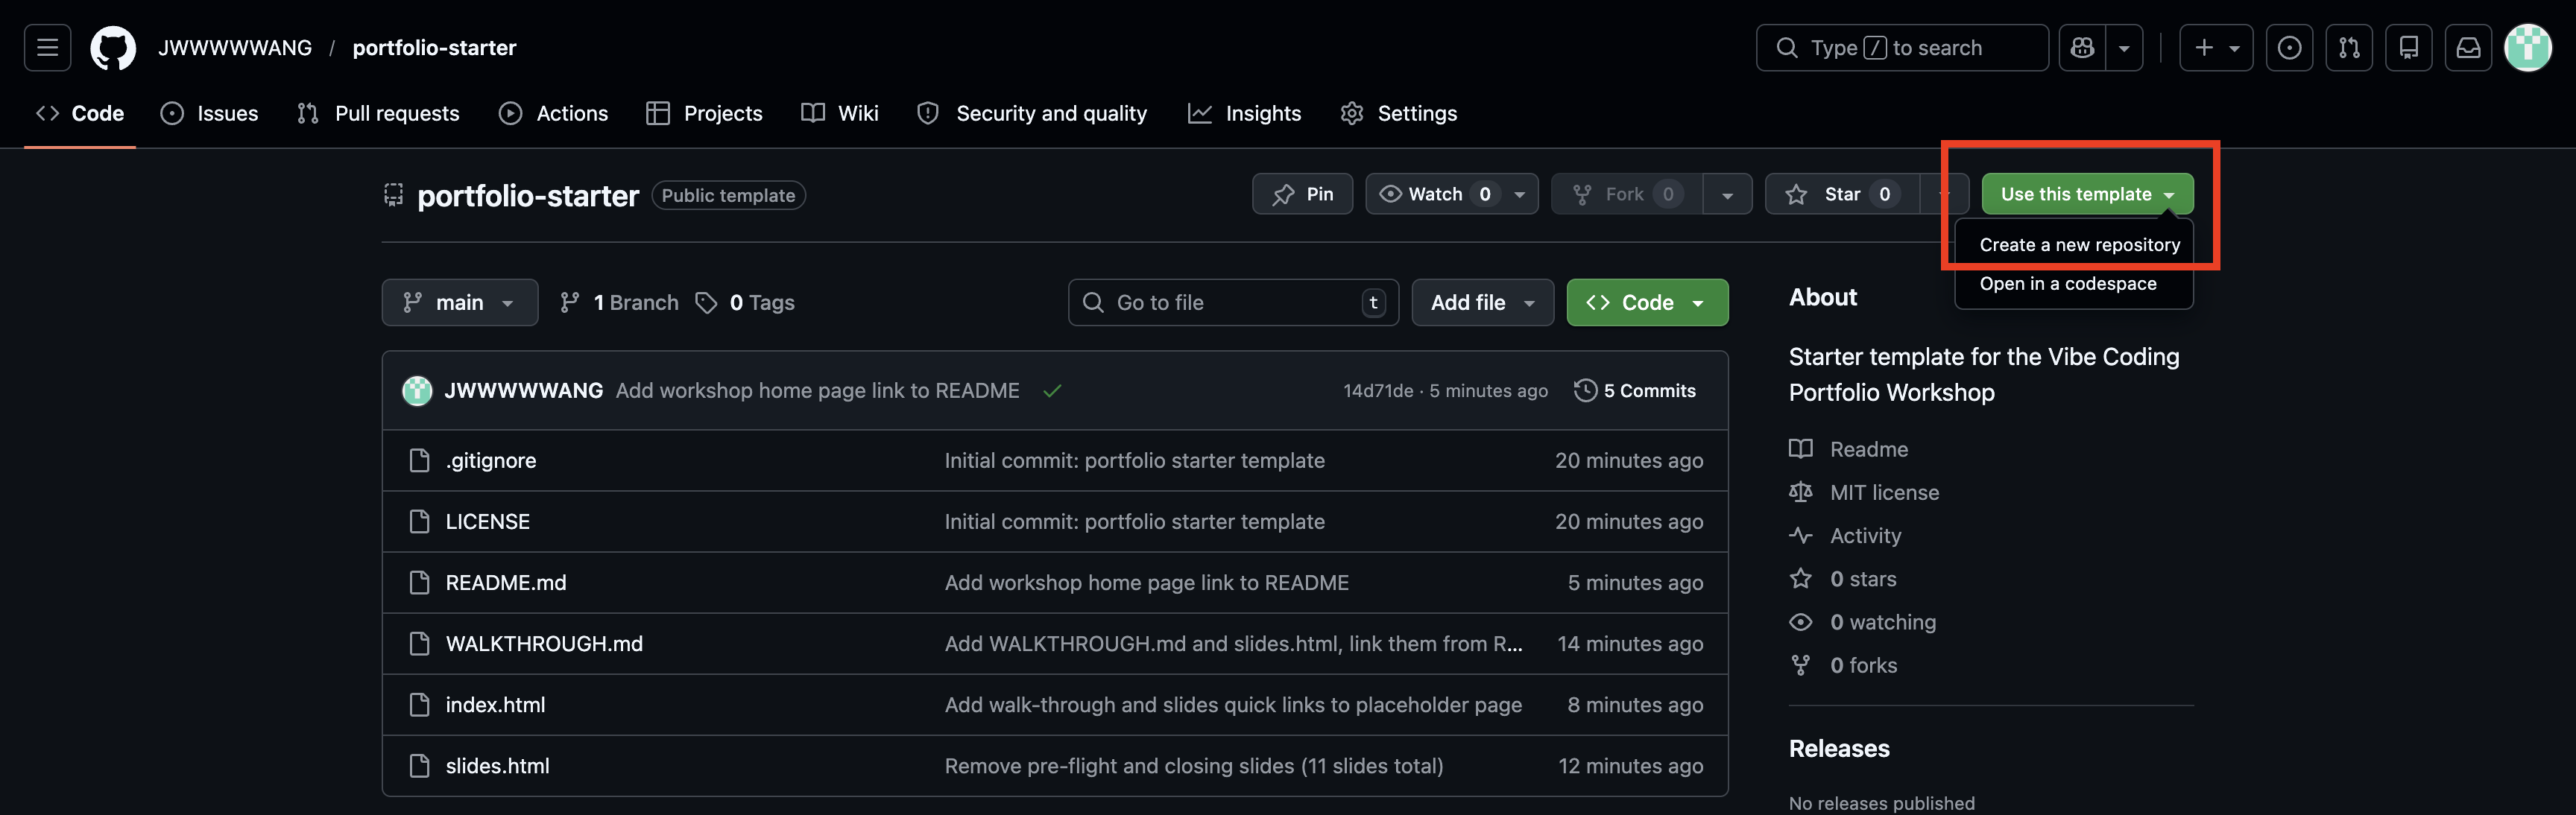2576x815 pixels.
Task: Click the user avatar in header
Action: coord(2527,47)
